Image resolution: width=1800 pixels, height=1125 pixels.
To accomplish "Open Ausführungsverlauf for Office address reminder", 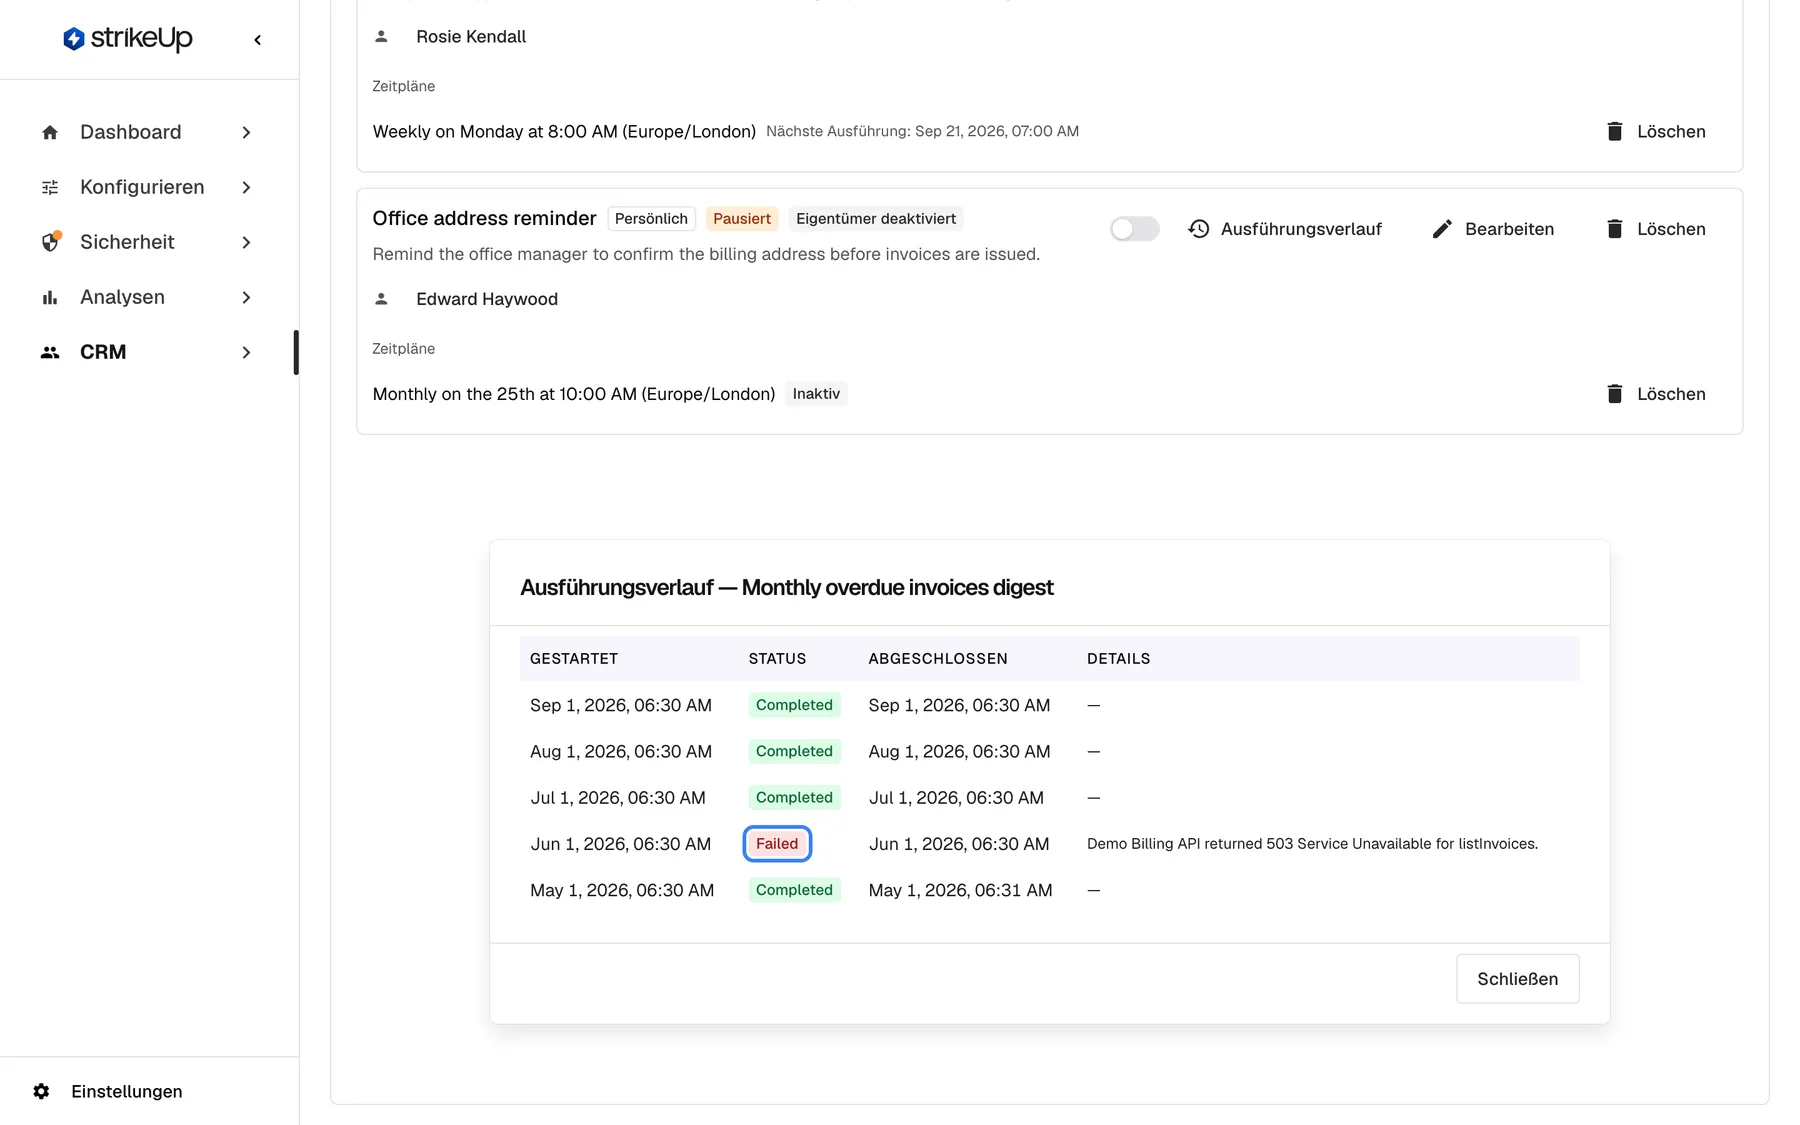I will pyautogui.click(x=1285, y=229).
